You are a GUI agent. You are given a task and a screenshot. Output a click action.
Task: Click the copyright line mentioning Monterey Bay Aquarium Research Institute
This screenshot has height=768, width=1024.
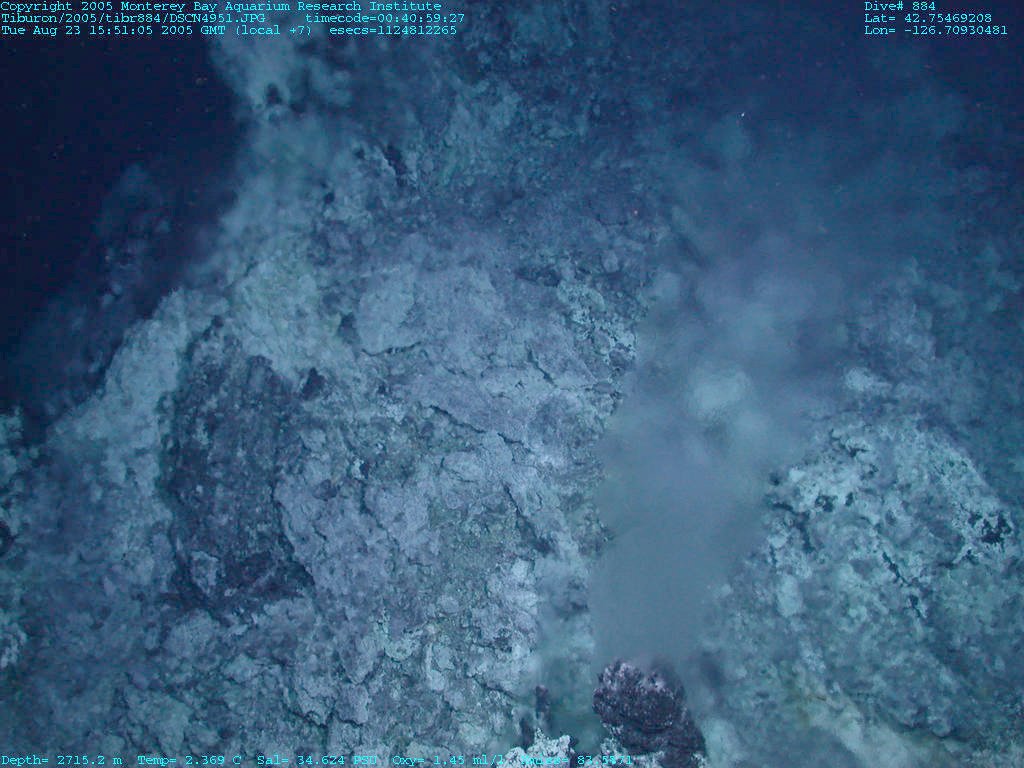tap(221, 7)
